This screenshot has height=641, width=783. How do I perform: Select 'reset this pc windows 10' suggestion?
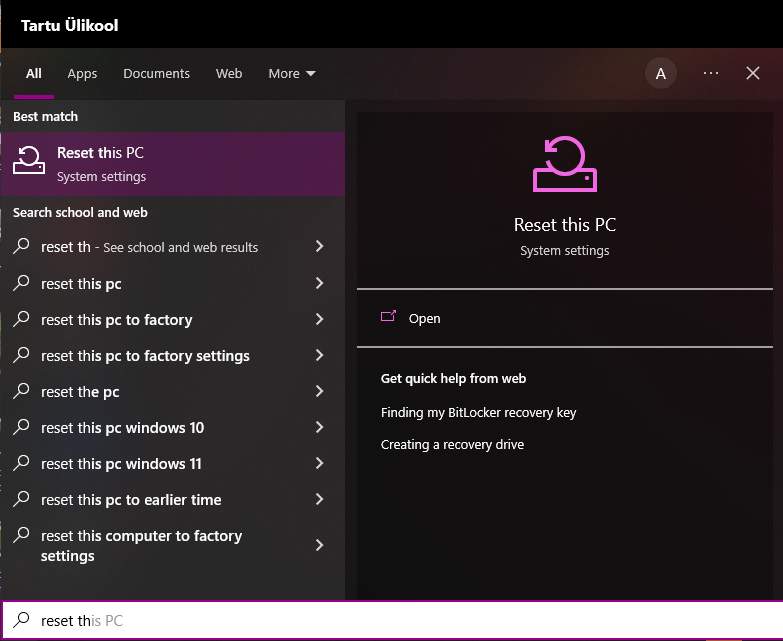pos(173,427)
